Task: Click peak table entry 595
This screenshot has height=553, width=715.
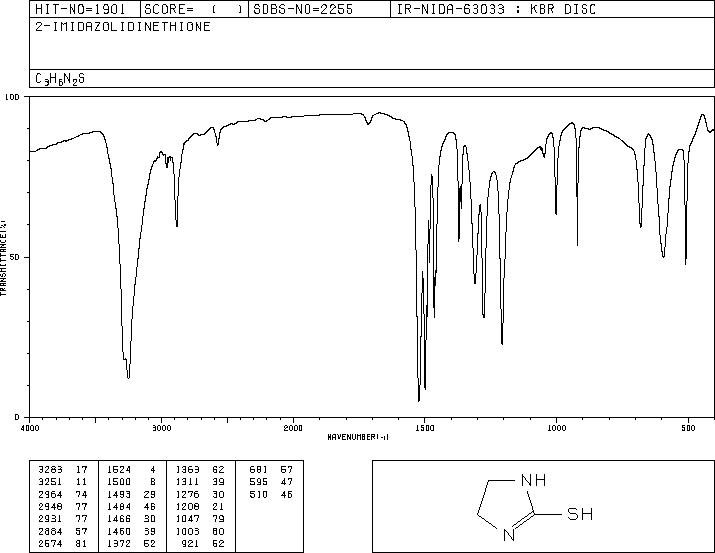Action: [x=259, y=482]
